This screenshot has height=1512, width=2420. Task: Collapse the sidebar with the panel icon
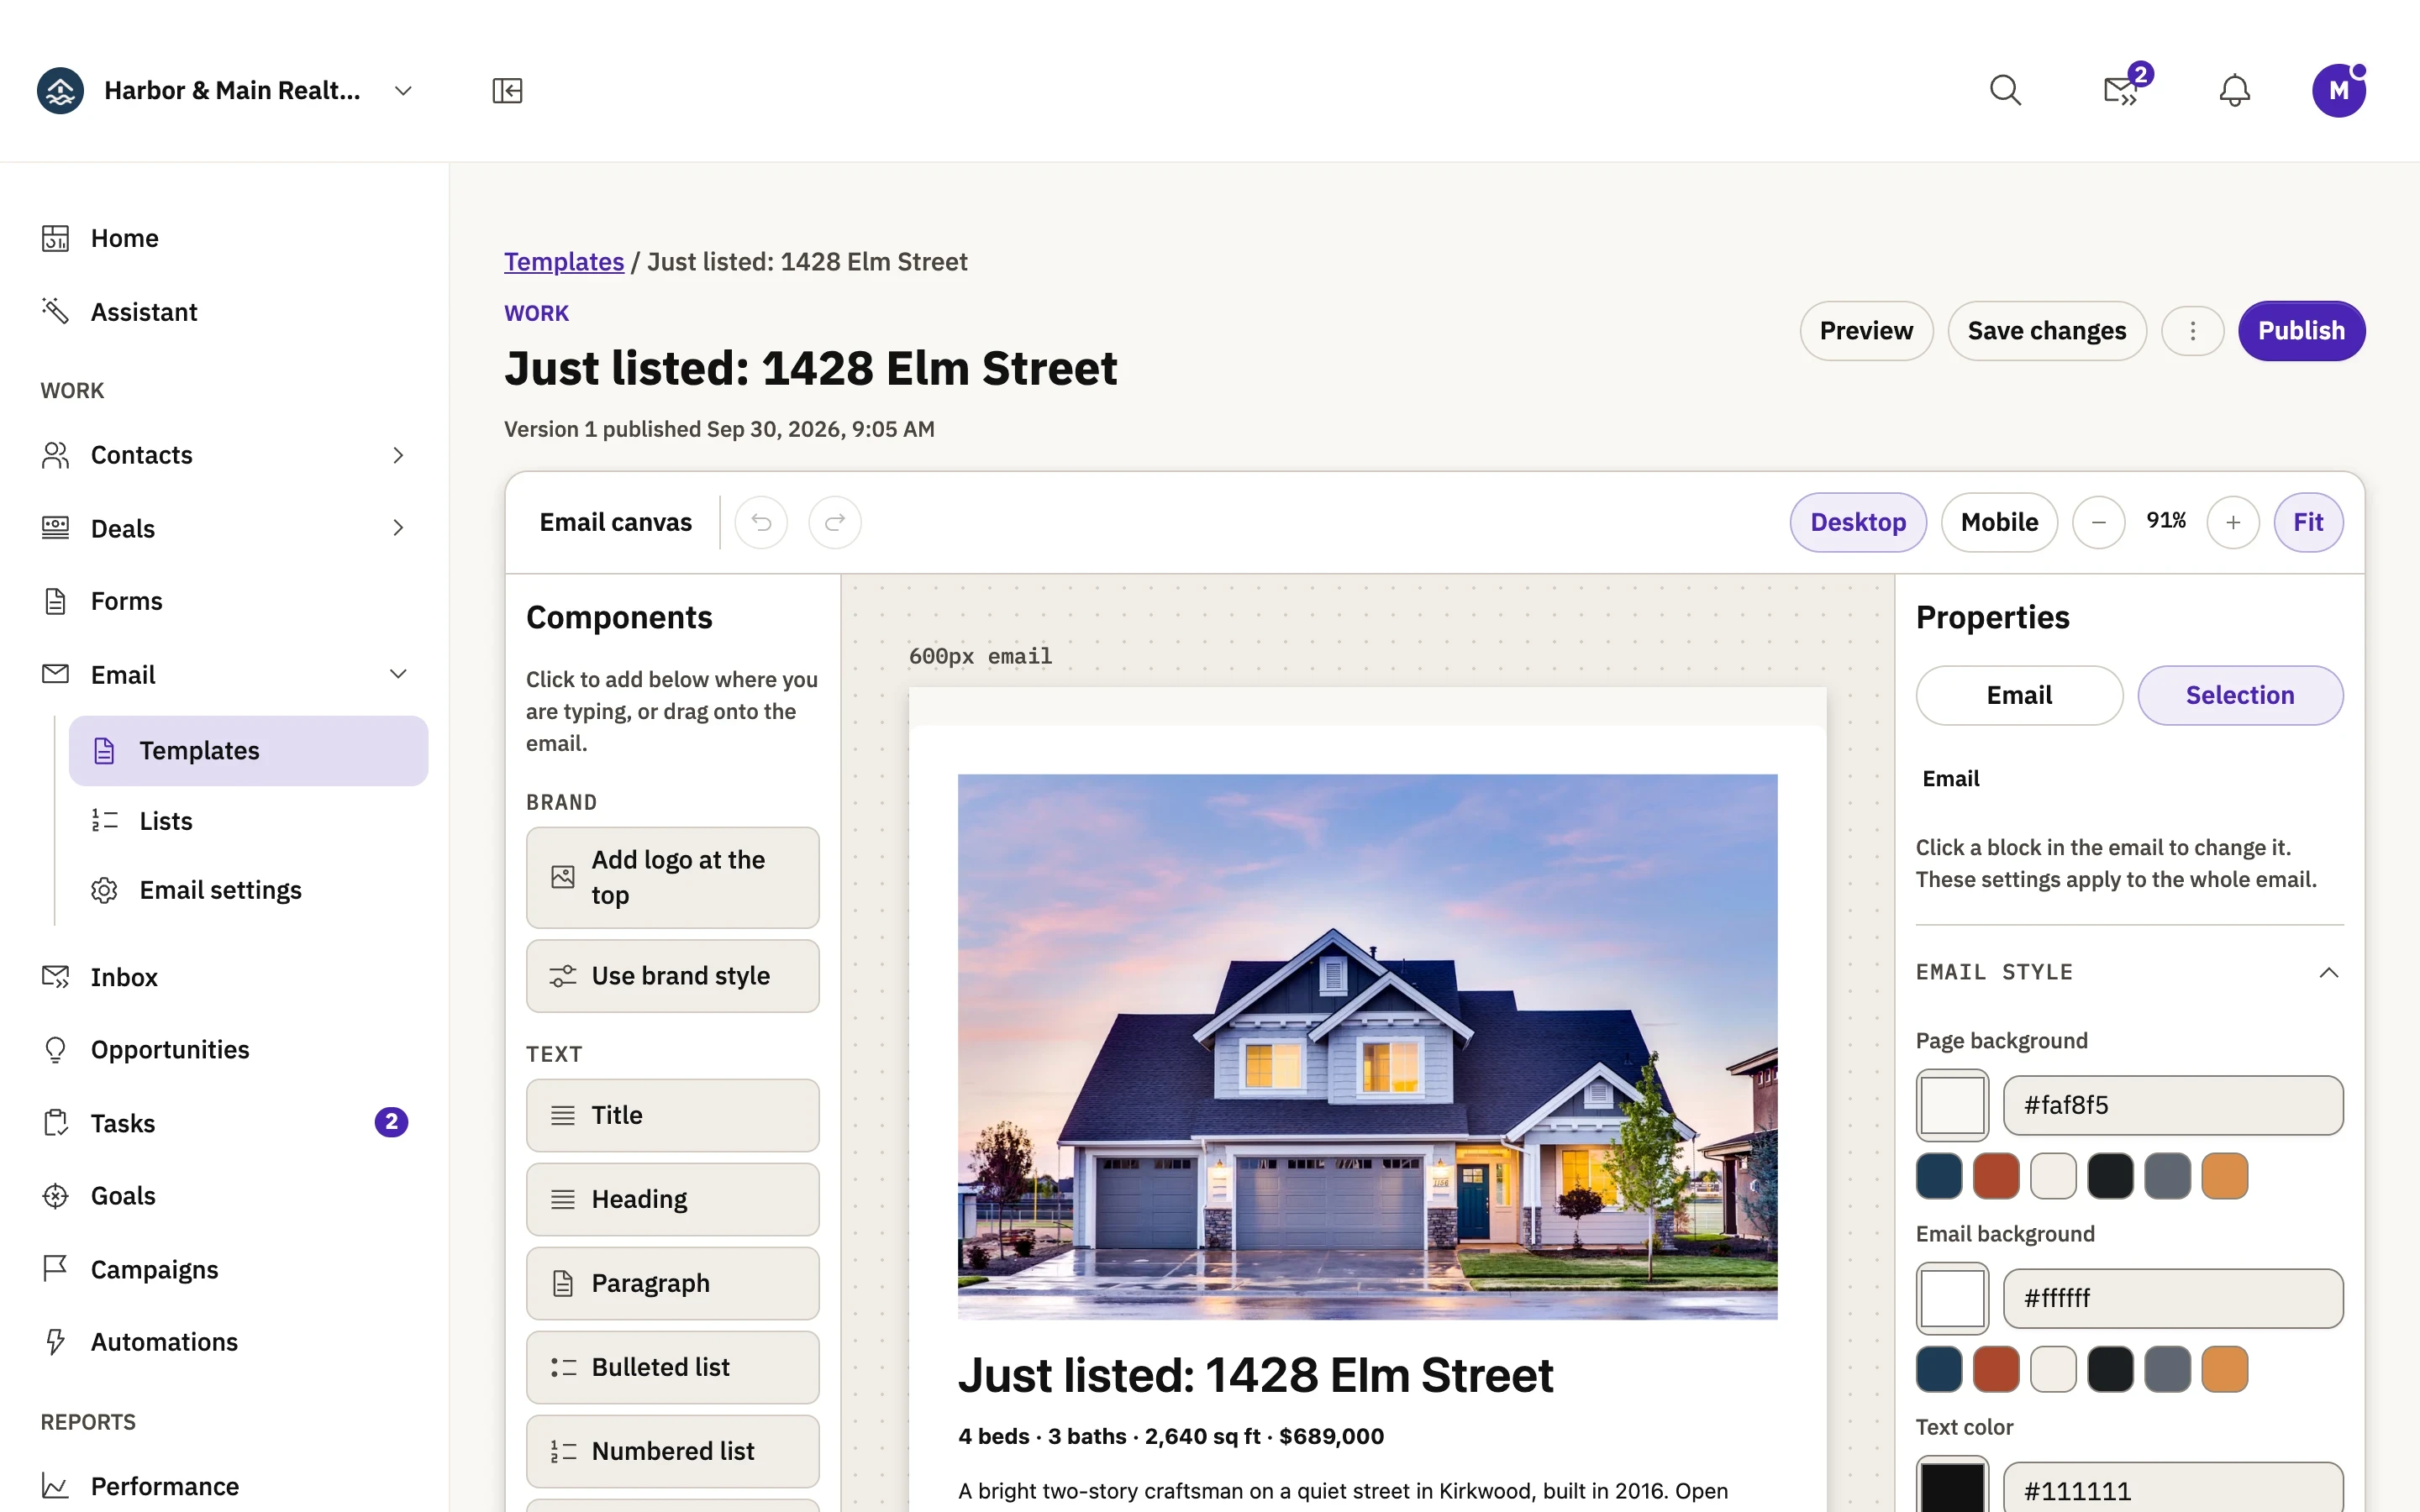tap(507, 90)
